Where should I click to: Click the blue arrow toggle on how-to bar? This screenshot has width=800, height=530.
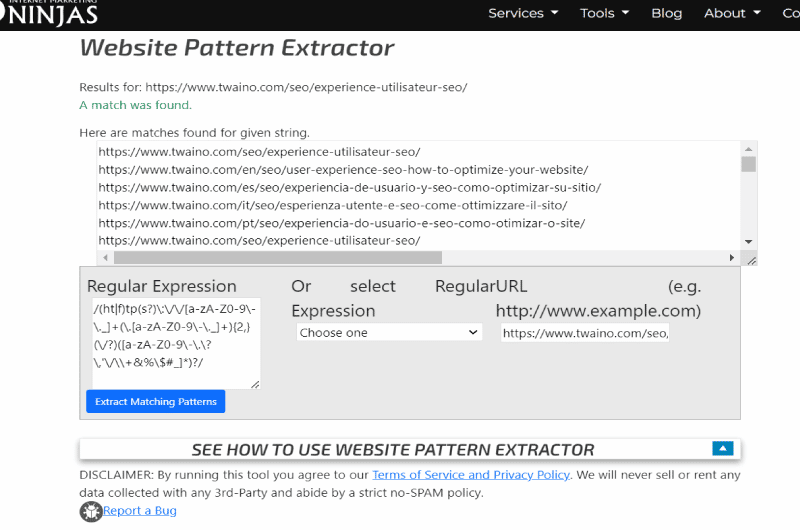tap(722, 448)
